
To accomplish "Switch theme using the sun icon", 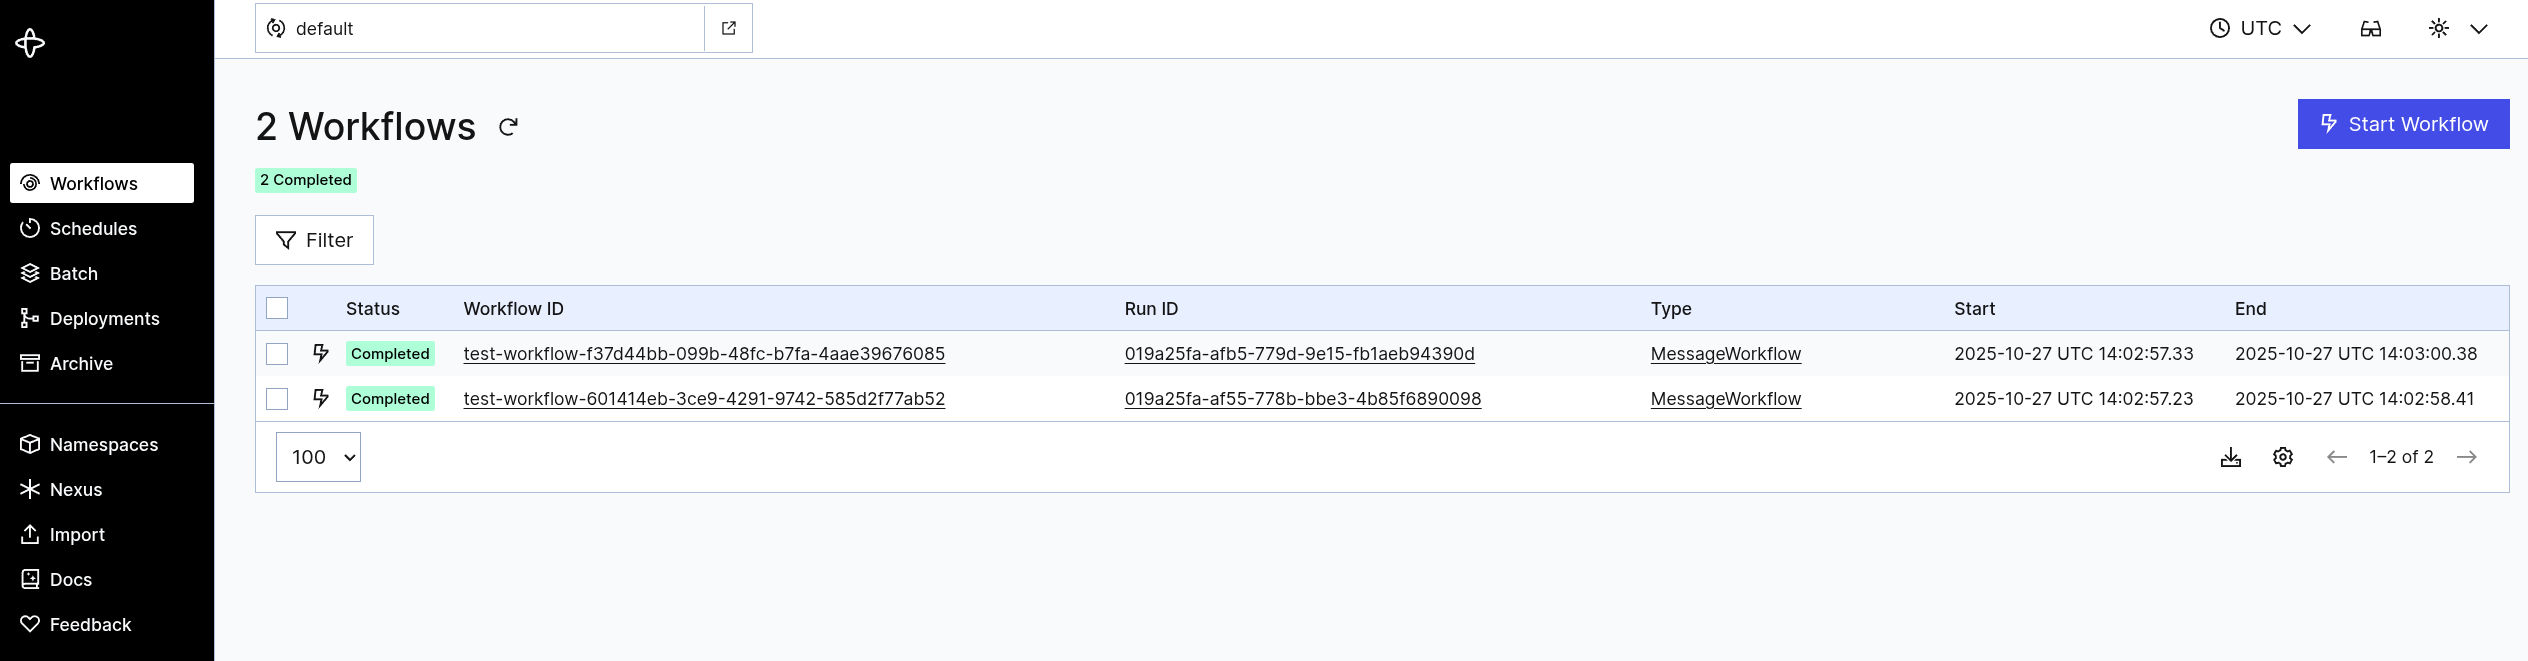I will [2438, 28].
